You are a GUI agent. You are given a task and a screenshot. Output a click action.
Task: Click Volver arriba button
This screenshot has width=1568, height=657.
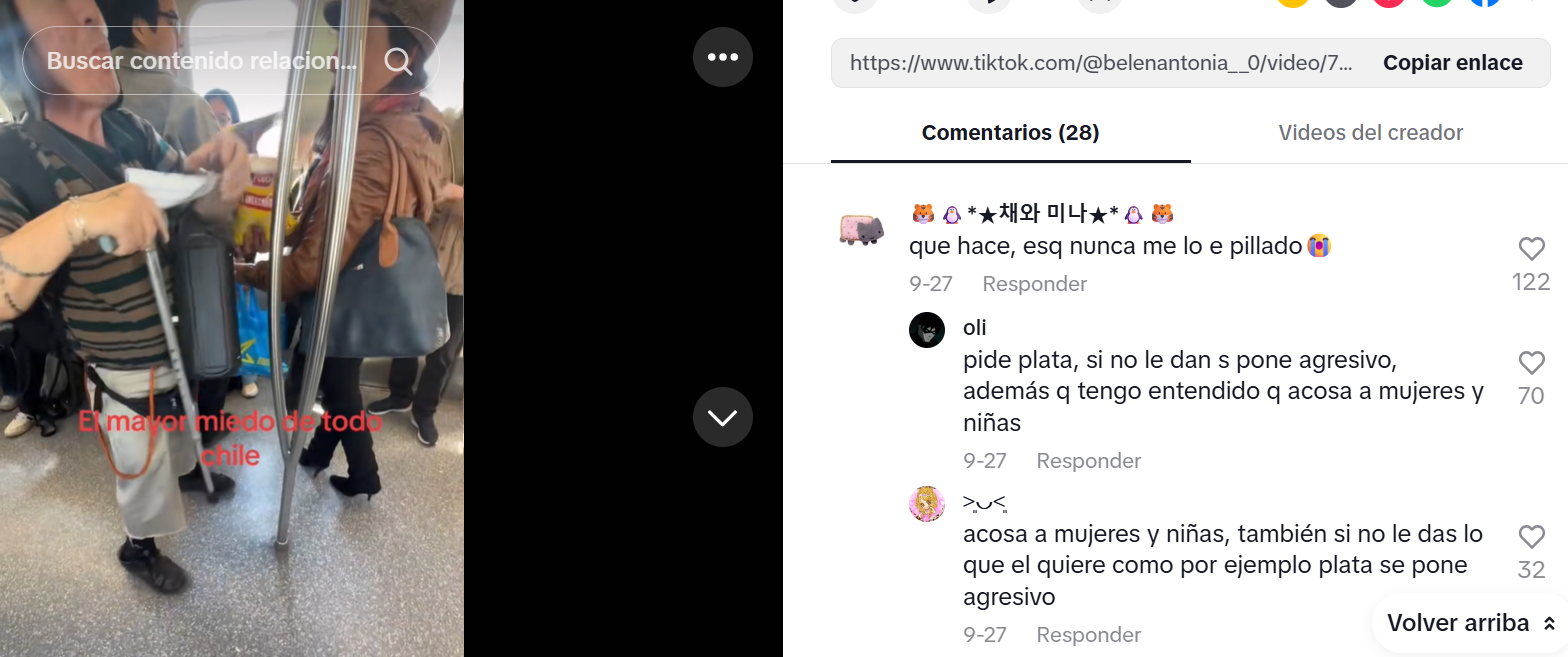tap(1470, 623)
